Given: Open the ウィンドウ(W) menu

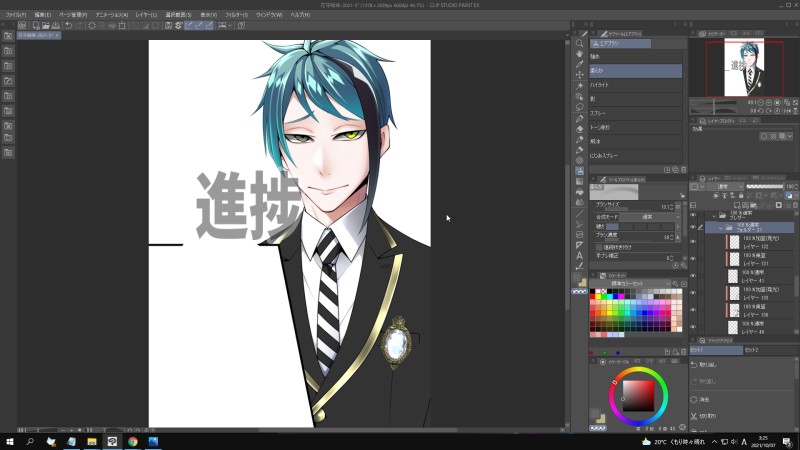Looking at the screenshot, I should [269, 15].
